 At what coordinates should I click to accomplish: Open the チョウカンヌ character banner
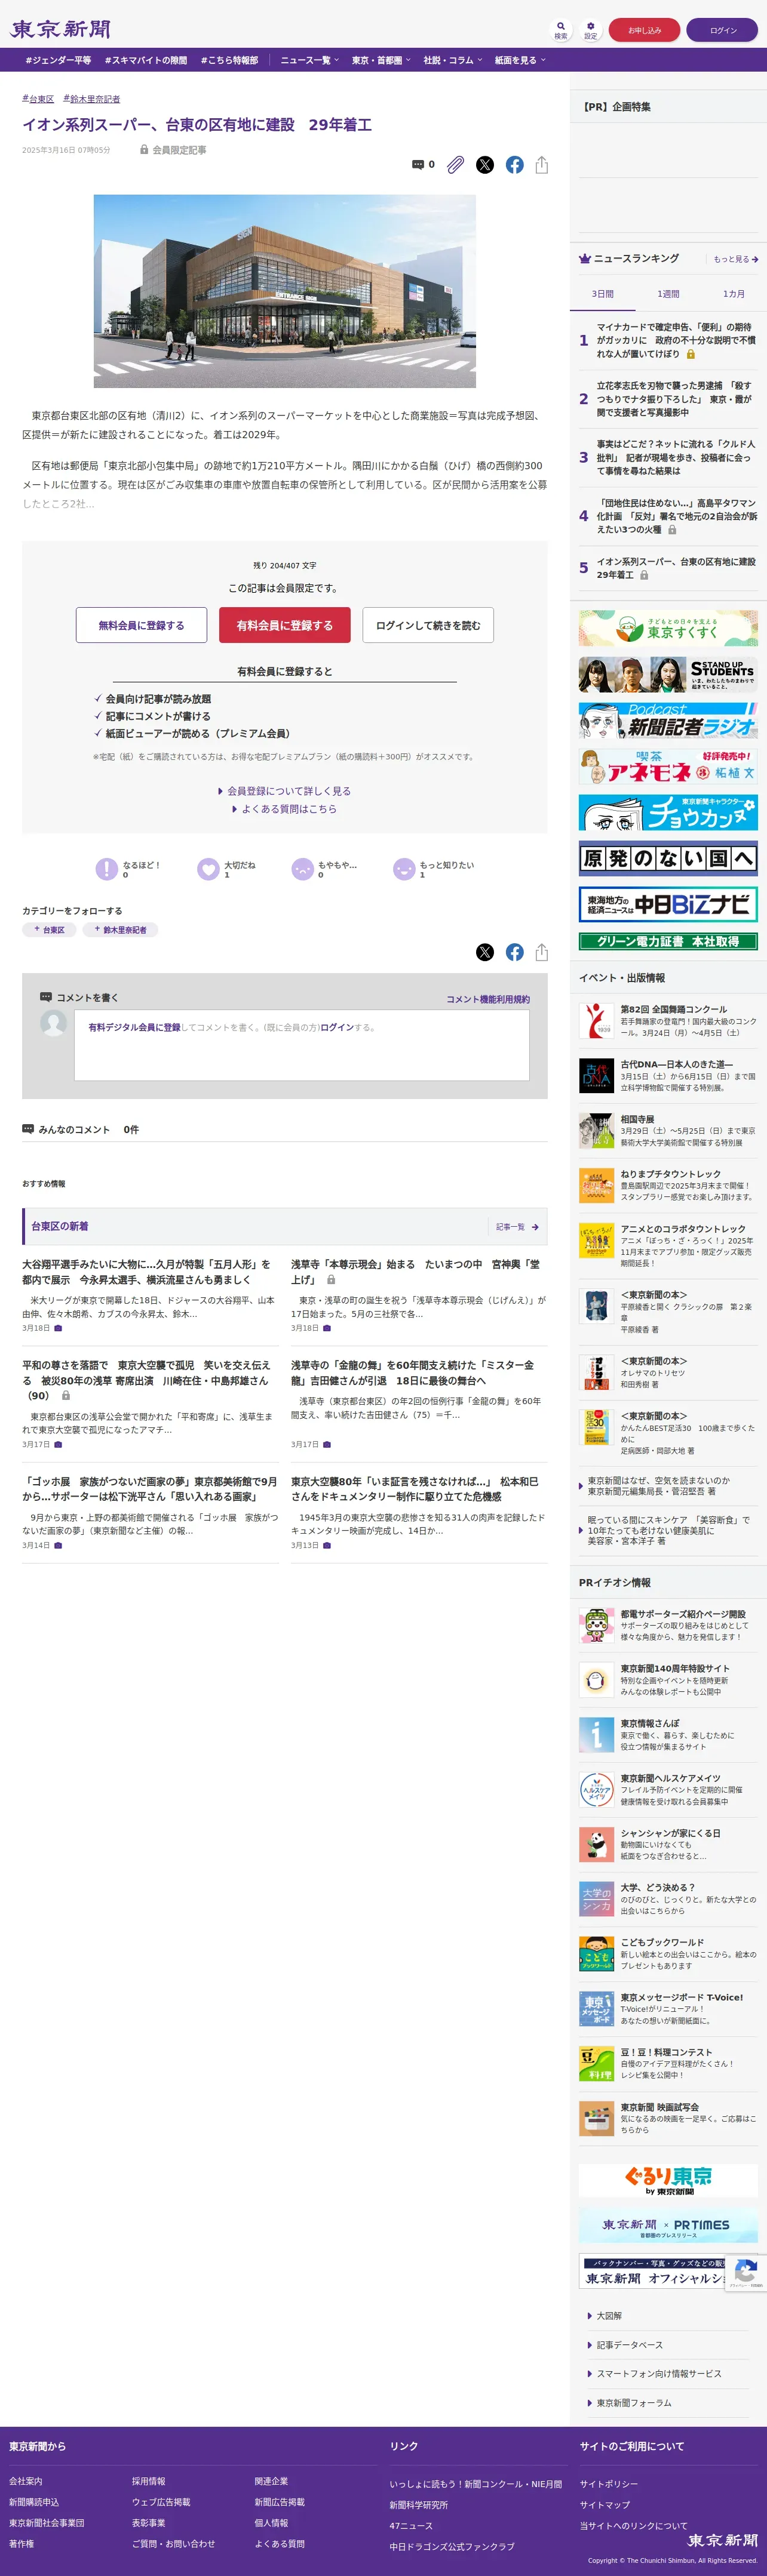click(668, 812)
